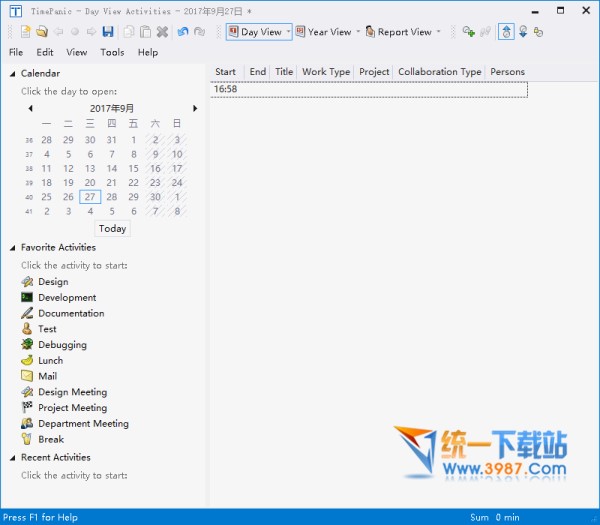Click the Mail envelope icon
Viewport: 600px width, 525px height.
pyautogui.click(x=27, y=376)
